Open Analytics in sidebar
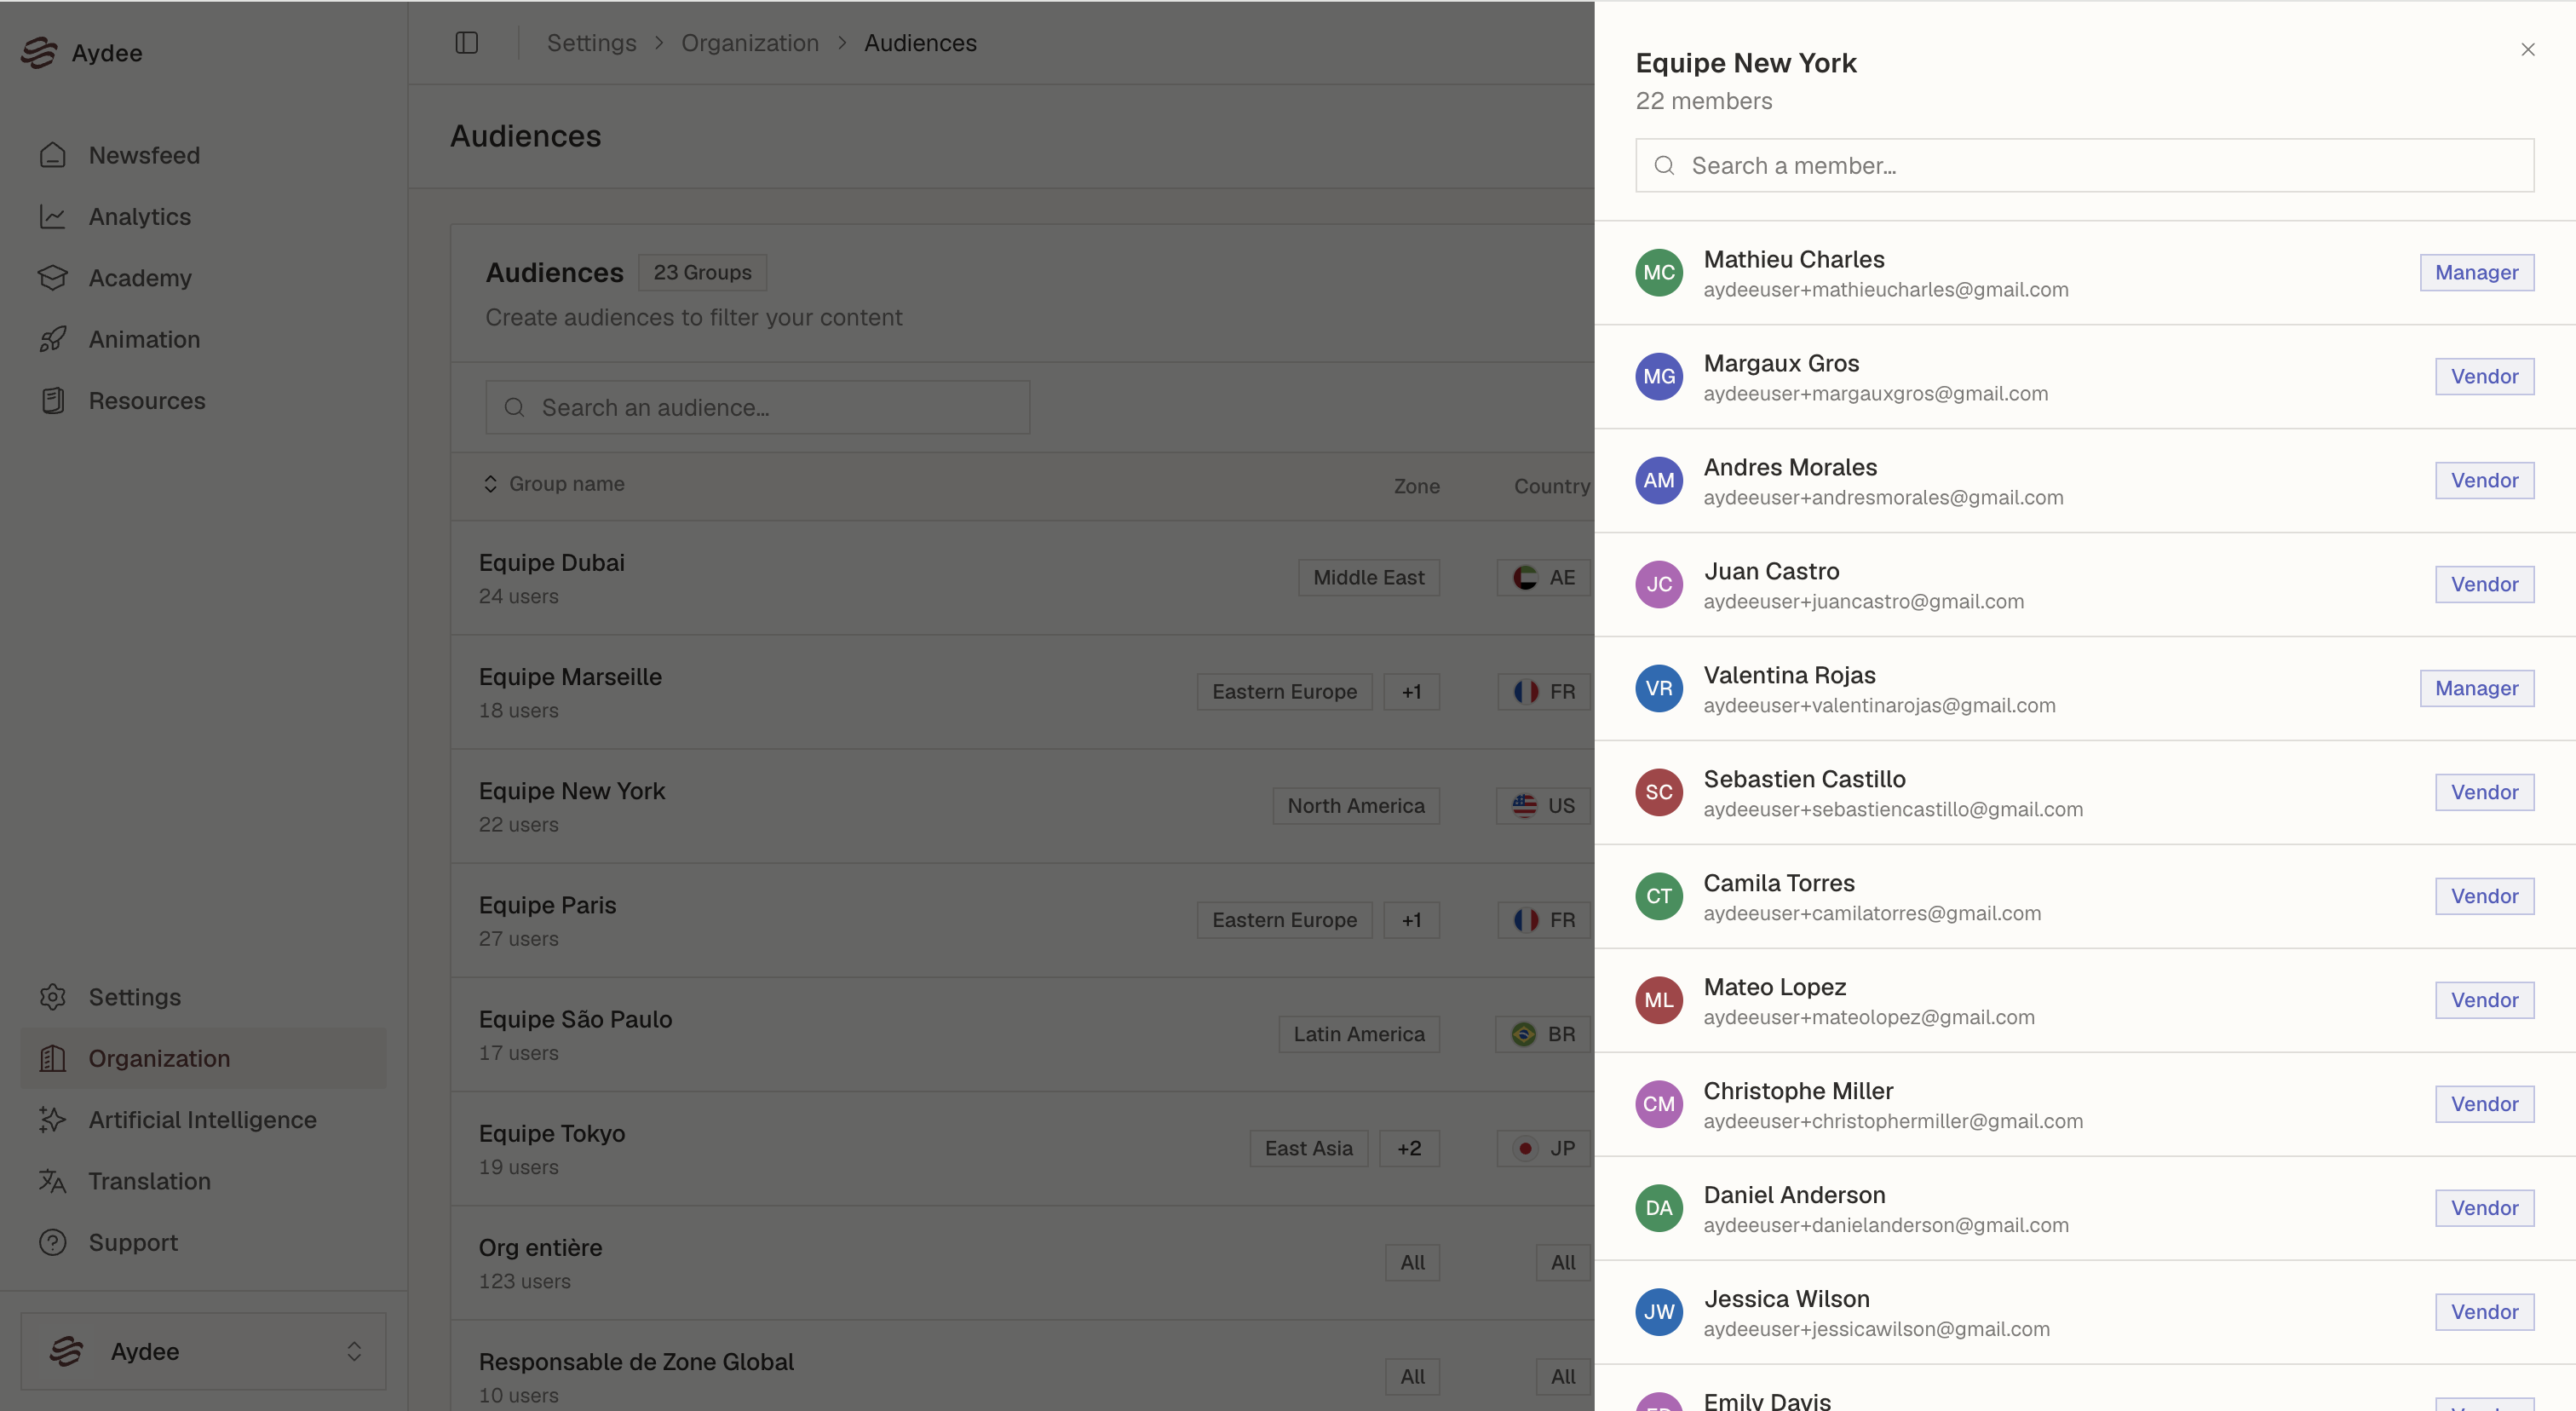 click(203, 216)
